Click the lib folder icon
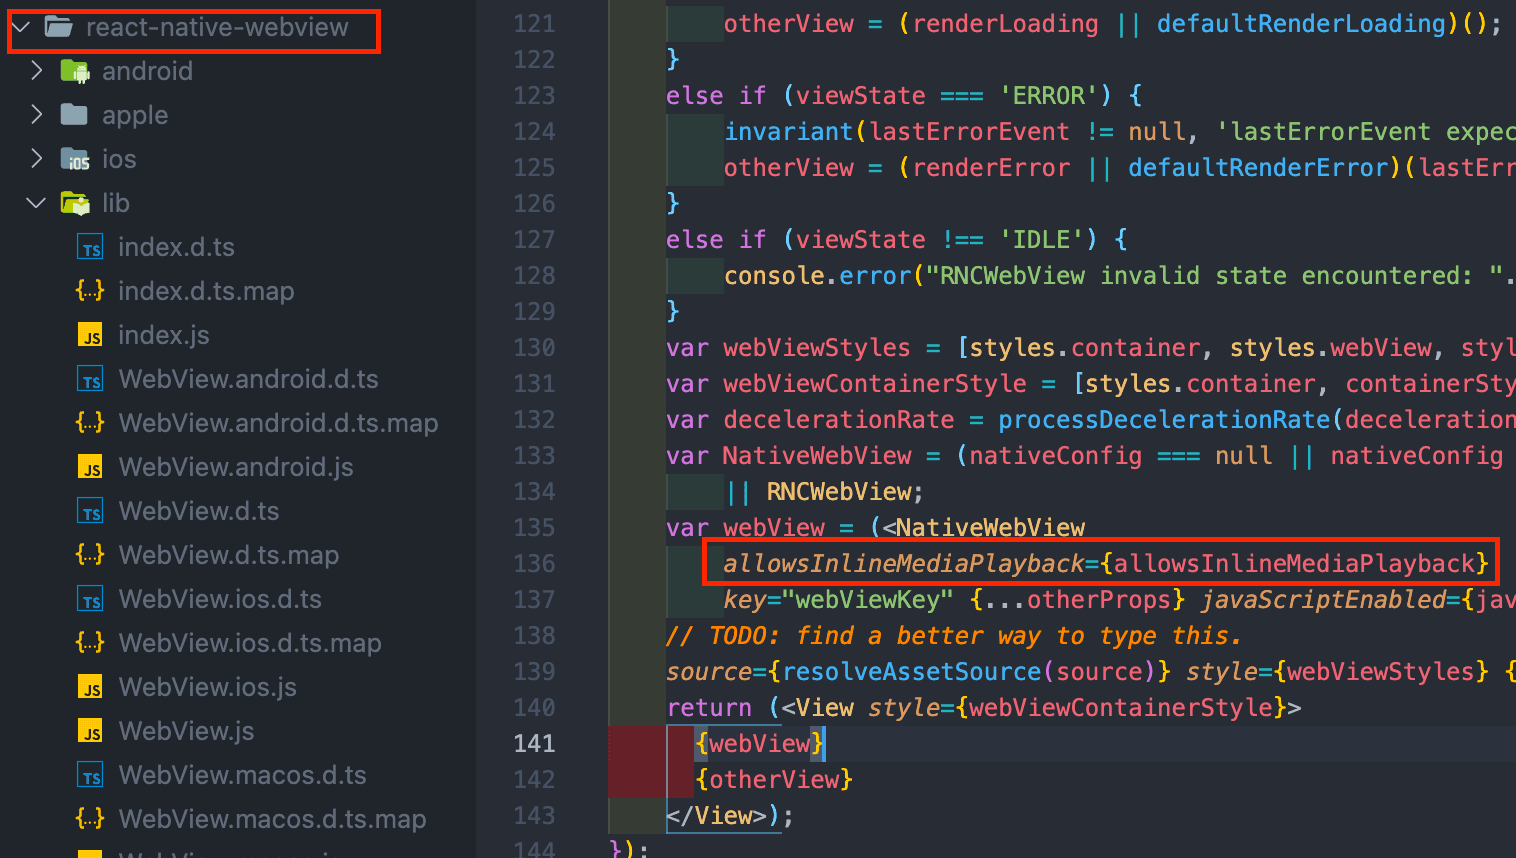1516x858 pixels. (x=75, y=203)
